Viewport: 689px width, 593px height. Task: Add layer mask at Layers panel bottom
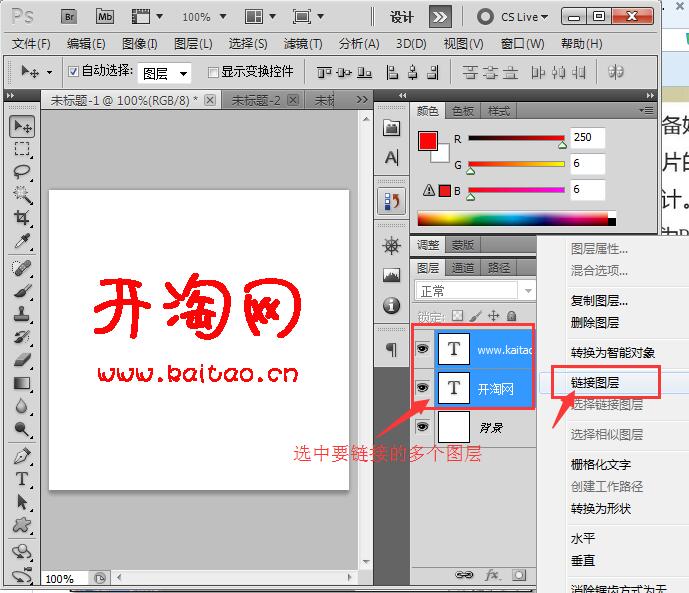pyautogui.click(x=519, y=575)
